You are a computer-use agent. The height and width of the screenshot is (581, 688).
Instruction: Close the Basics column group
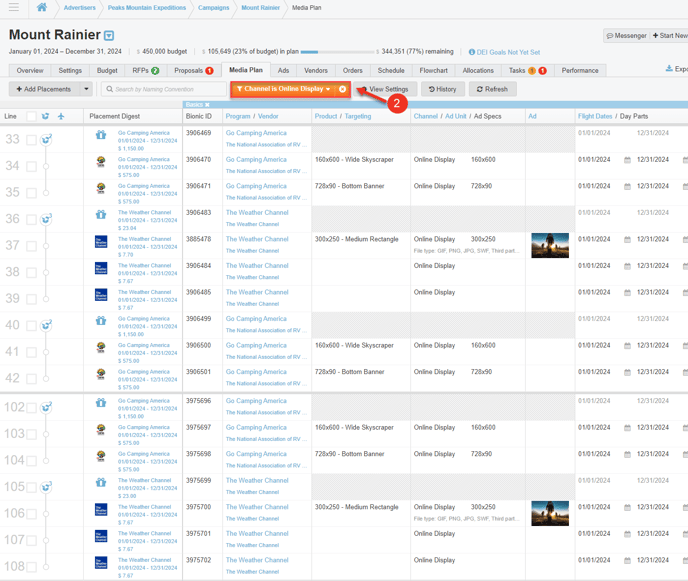tap(207, 104)
